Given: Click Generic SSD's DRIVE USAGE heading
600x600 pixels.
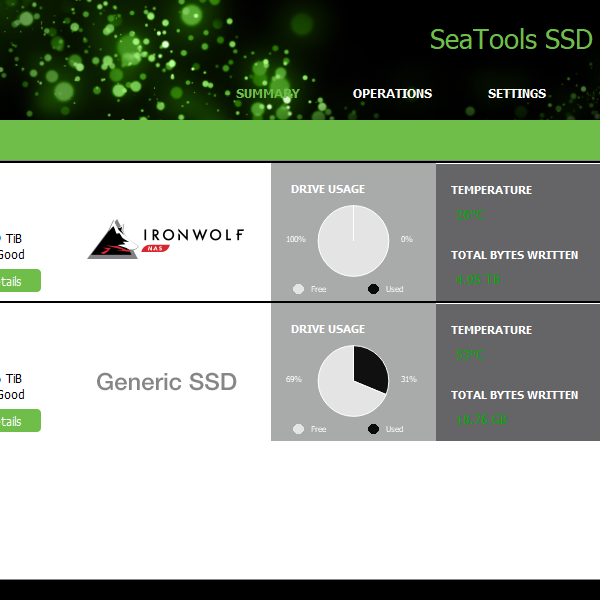Looking at the screenshot, I should click(328, 329).
